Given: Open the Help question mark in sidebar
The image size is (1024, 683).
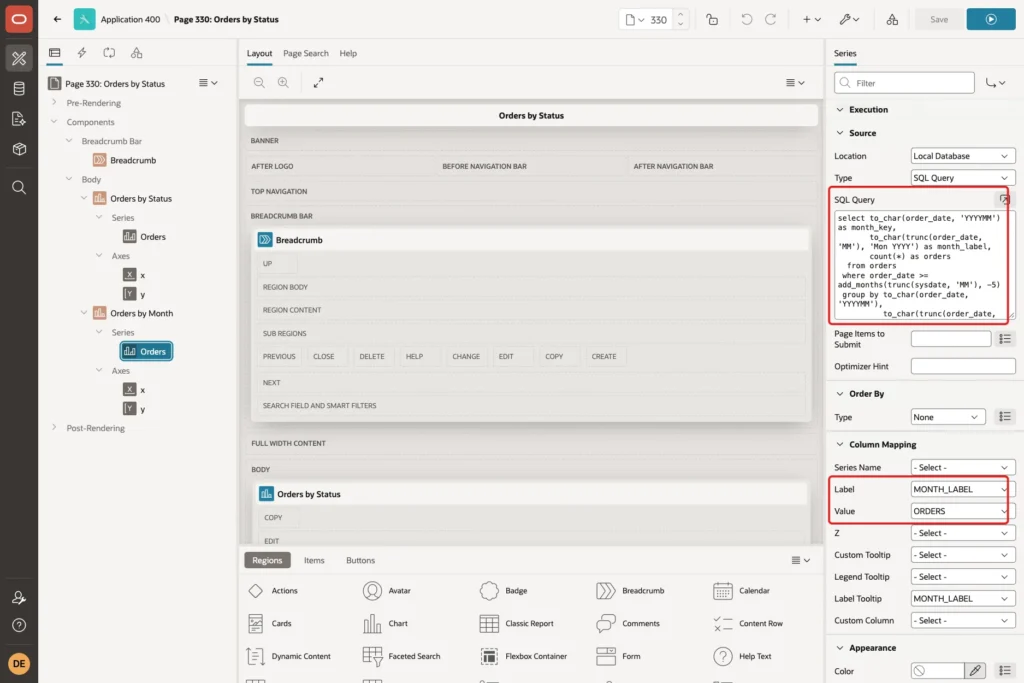Looking at the screenshot, I should pyautogui.click(x=19, y=625).
